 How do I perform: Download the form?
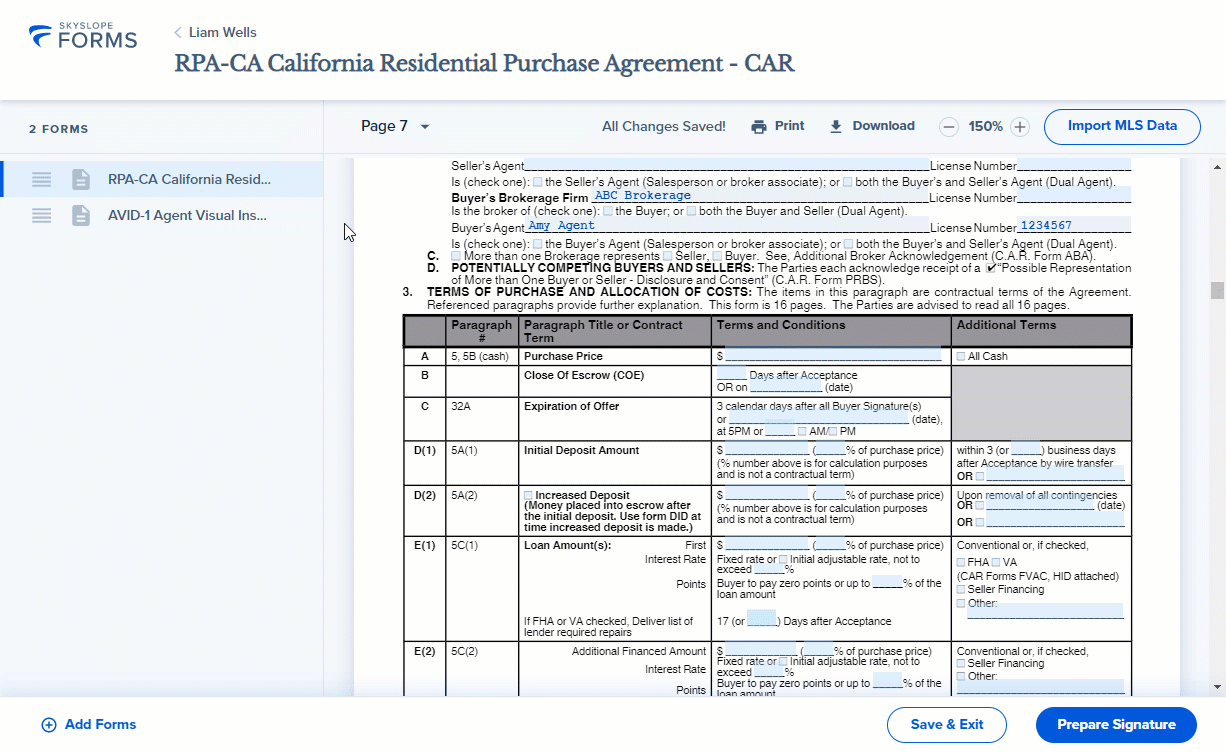coord(872,126)
